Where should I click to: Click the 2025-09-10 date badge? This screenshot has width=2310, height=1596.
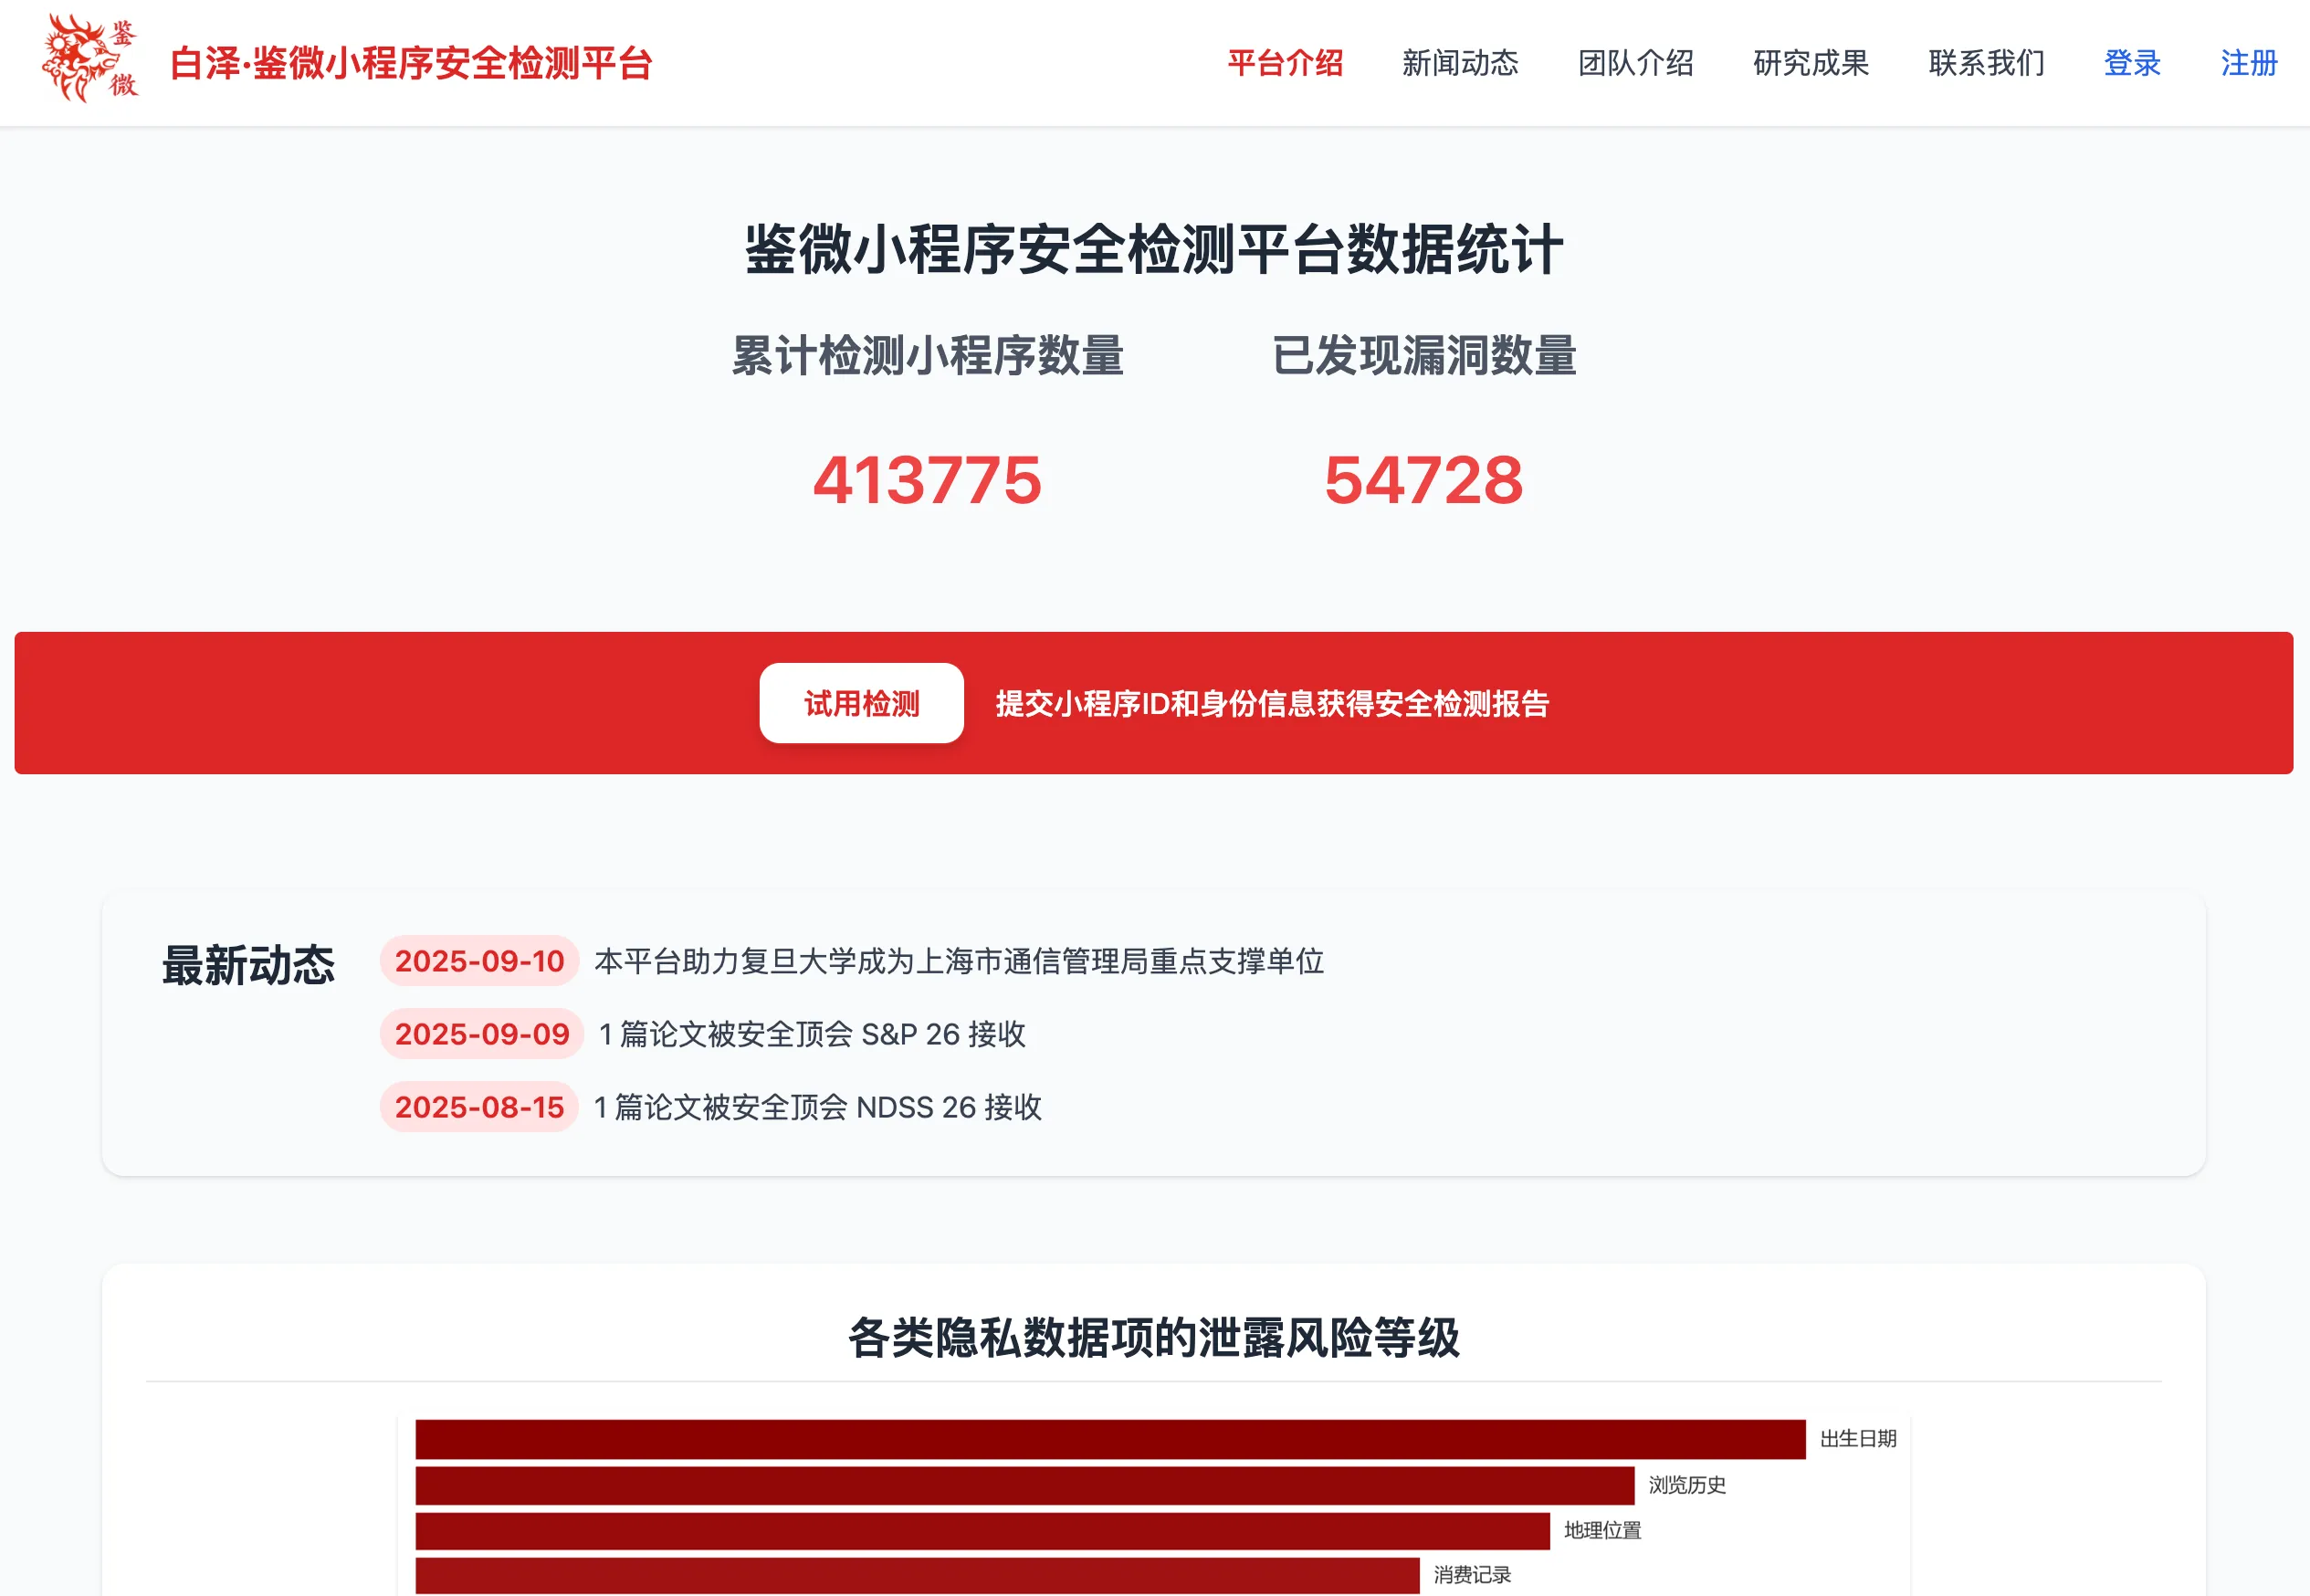pos(479,961)
